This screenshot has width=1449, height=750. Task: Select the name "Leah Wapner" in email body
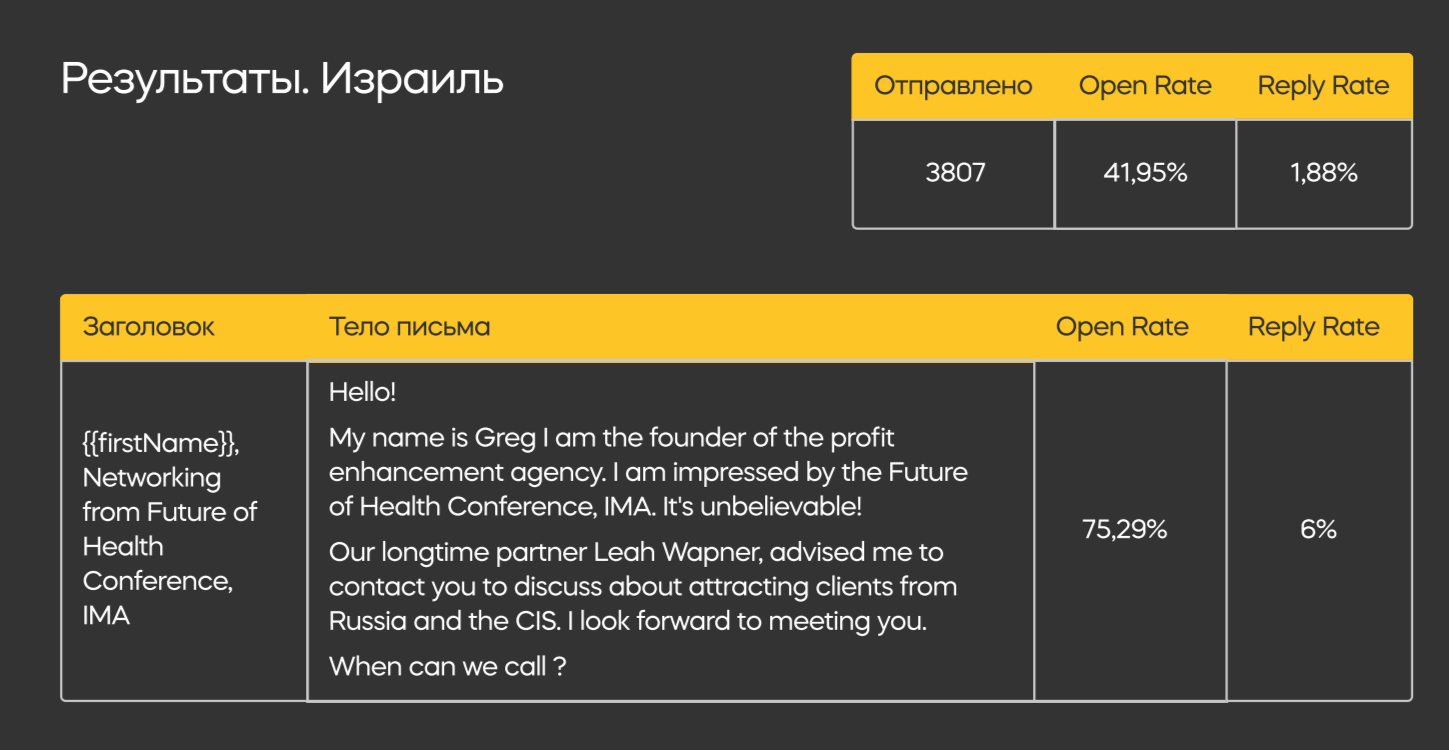[694, 552]
